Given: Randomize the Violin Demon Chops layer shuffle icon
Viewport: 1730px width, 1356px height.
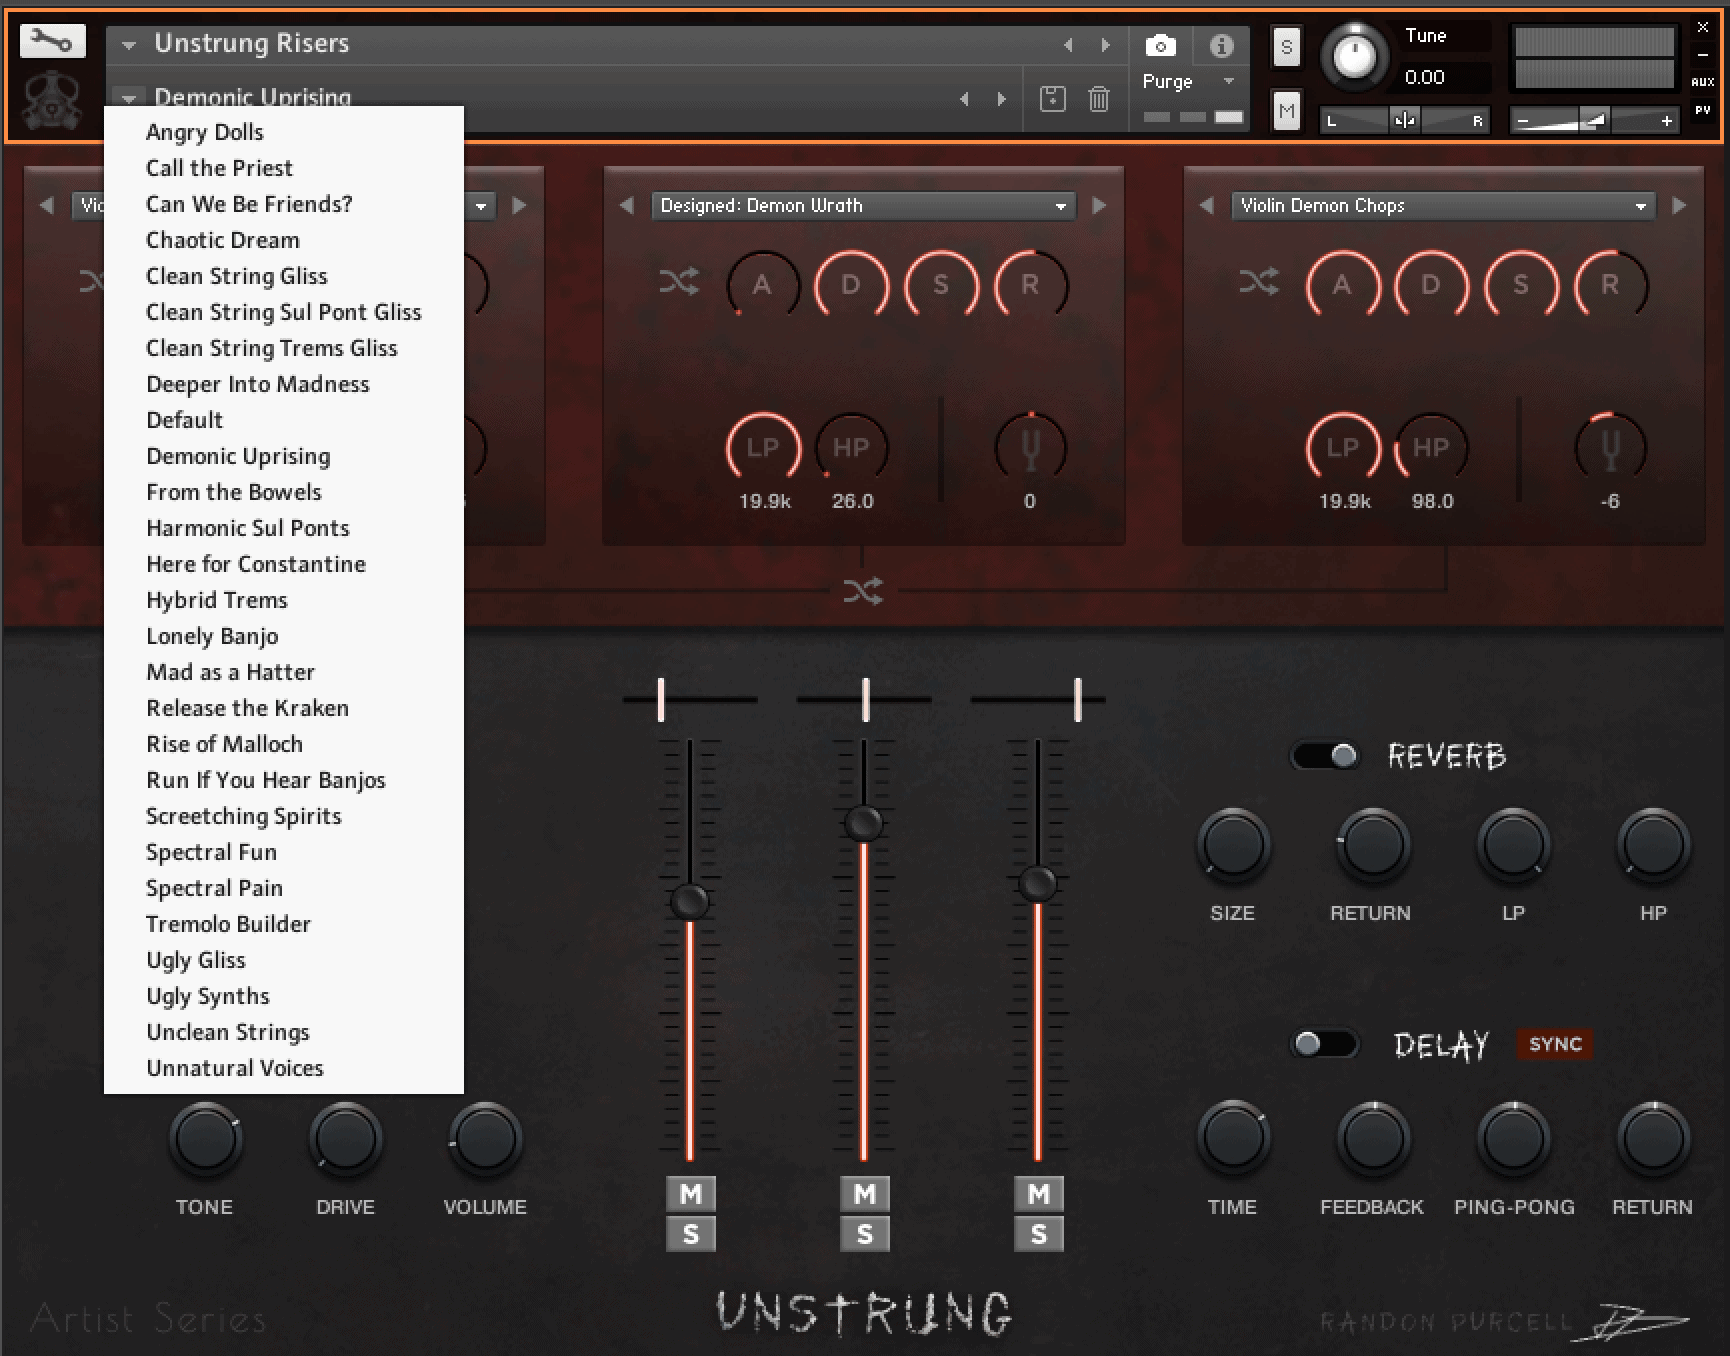Looking at the screenshot, I should pyautogui.click(x=1259, y=282).
